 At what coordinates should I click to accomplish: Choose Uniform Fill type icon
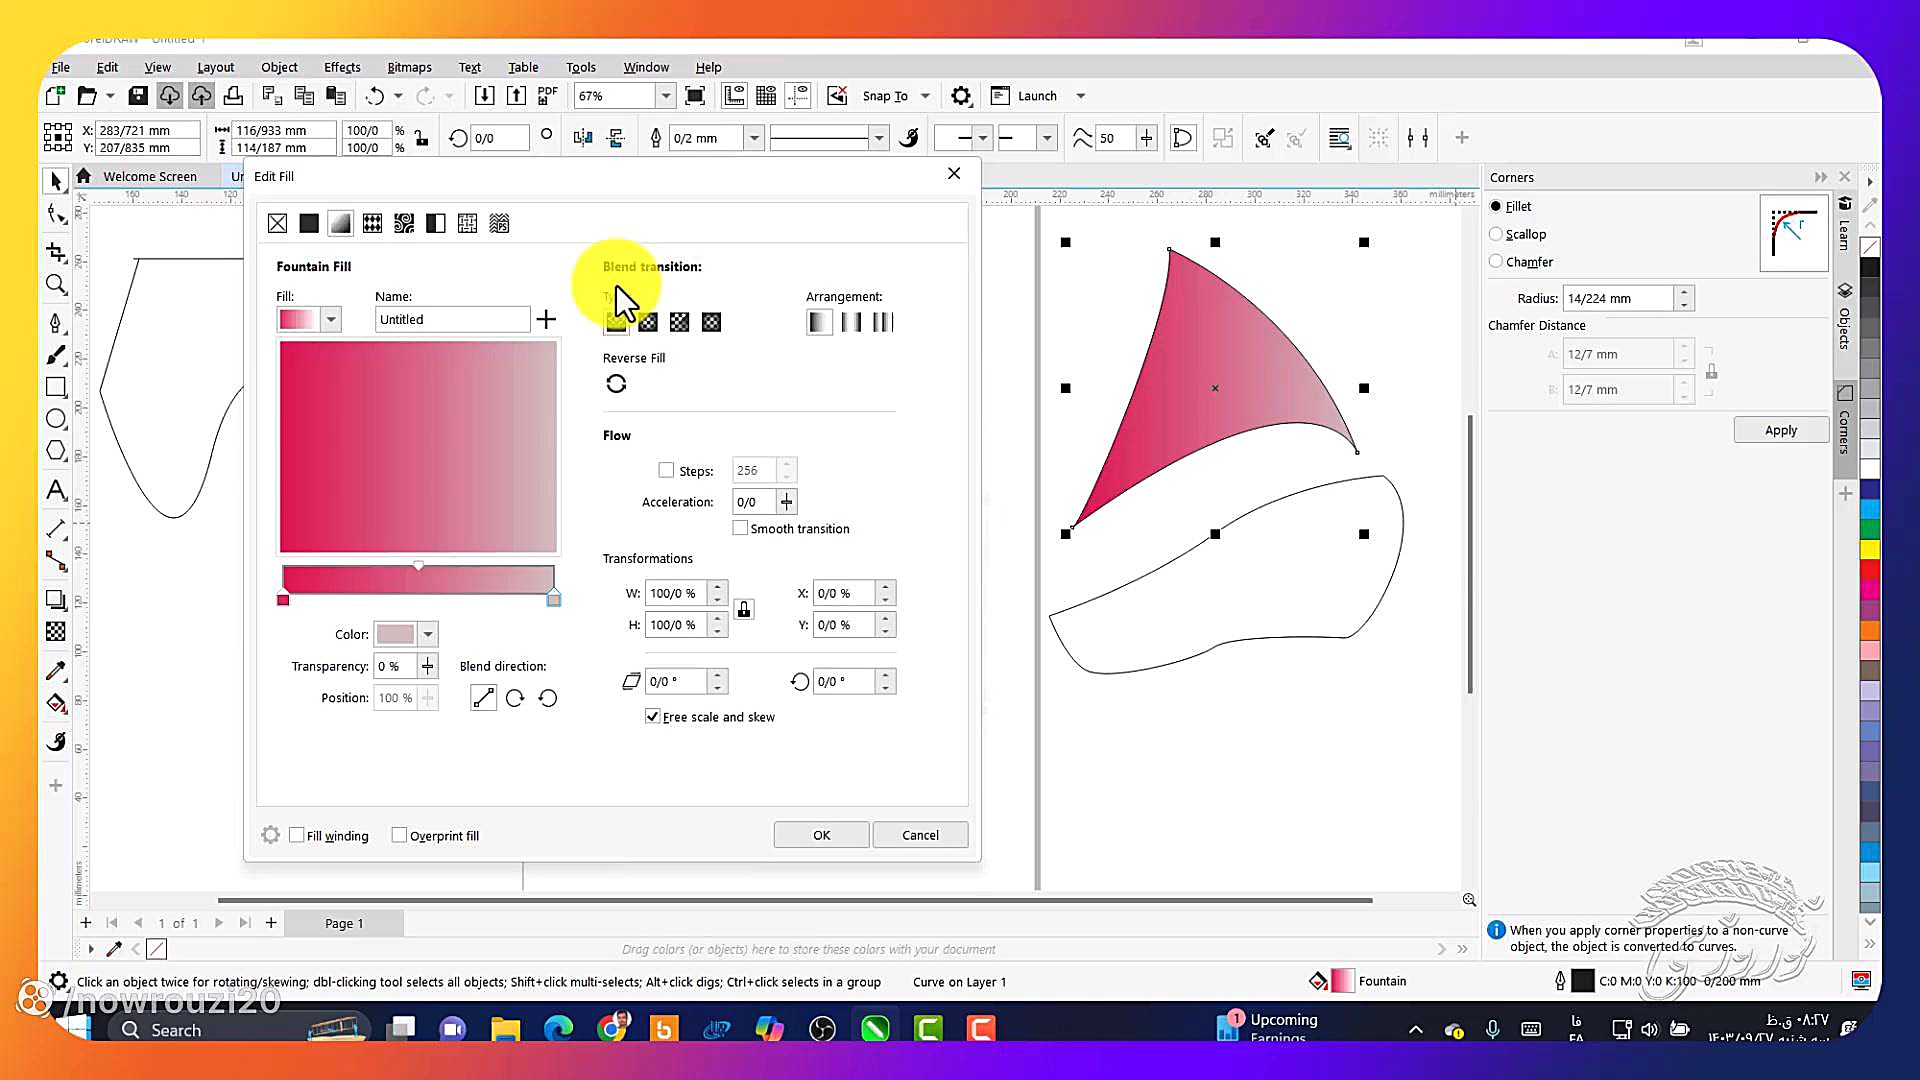click(309, 224)
